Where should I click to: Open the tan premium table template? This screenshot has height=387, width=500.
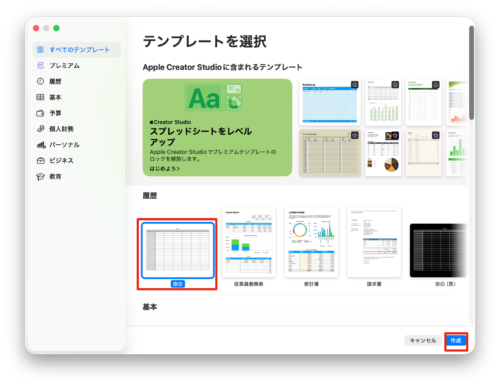[x=330, y=153]
